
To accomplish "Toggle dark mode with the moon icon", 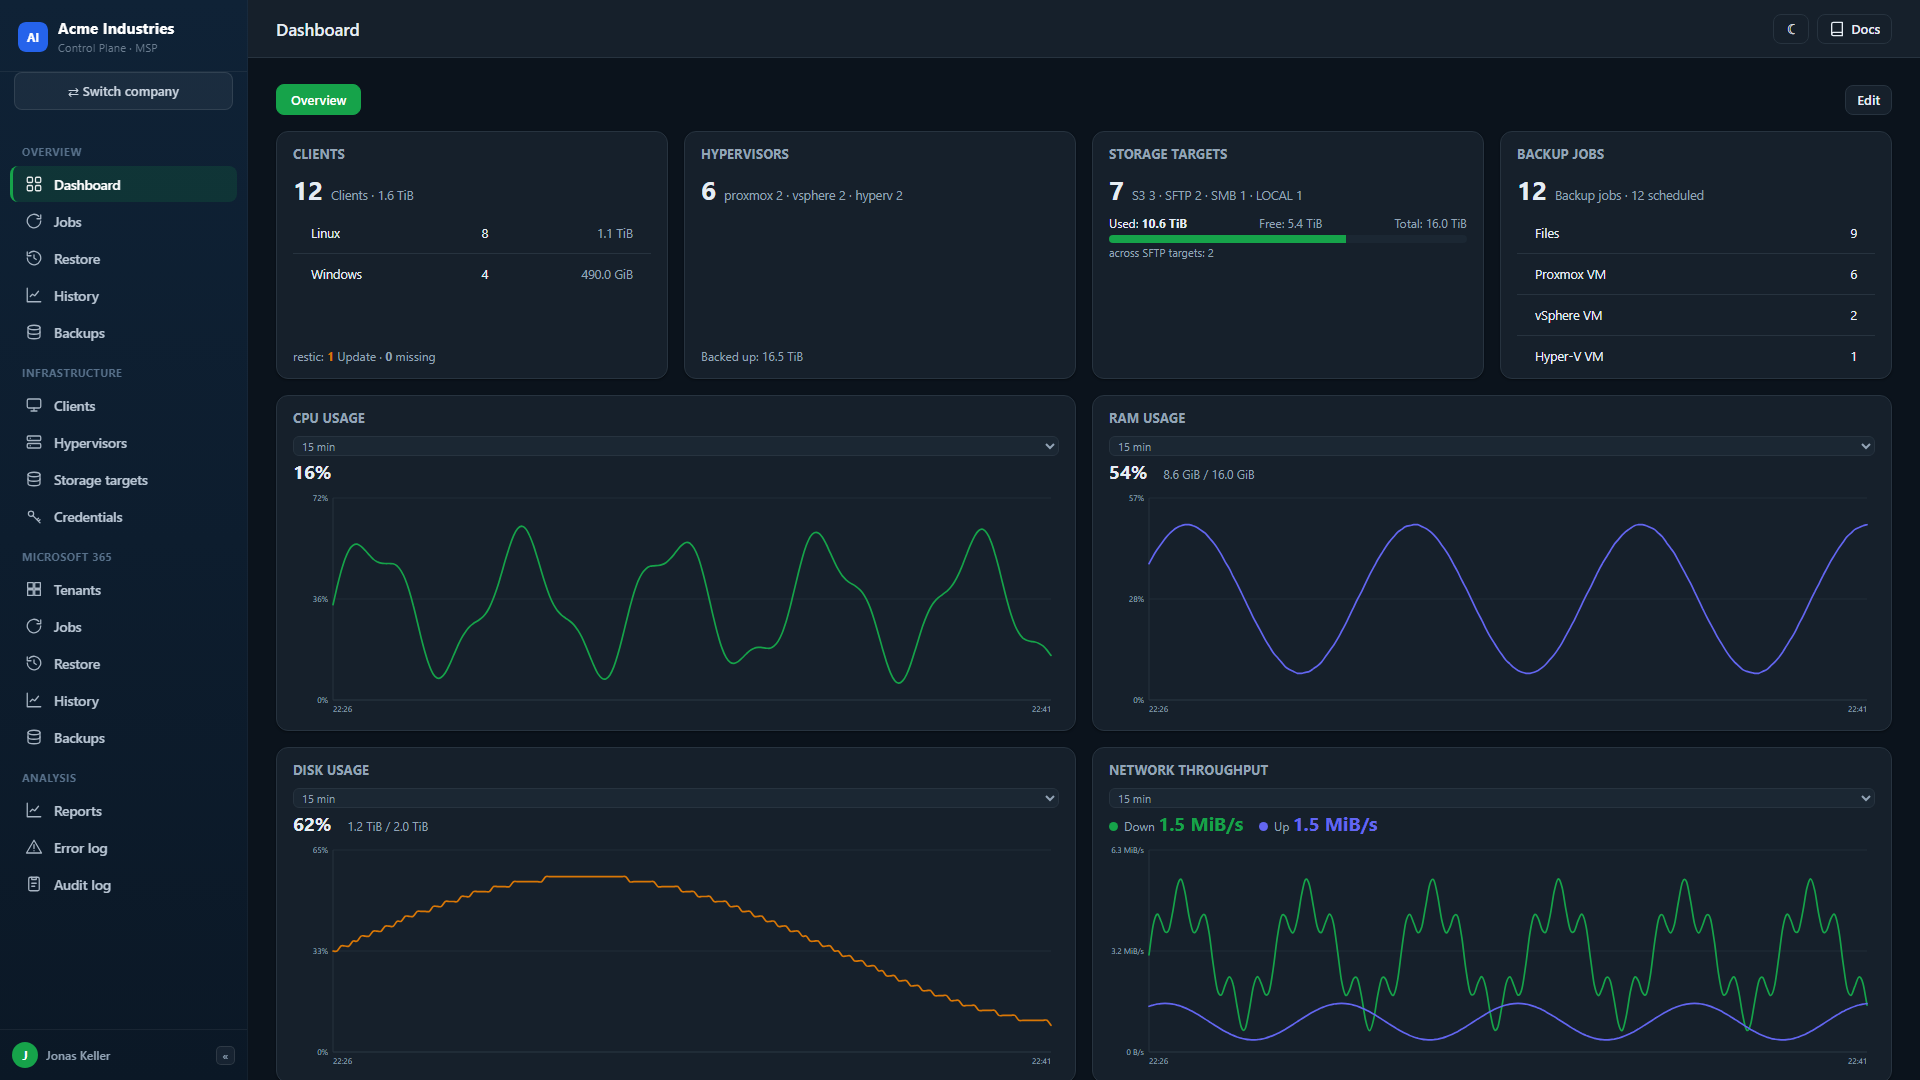I will pos(1791,29).
